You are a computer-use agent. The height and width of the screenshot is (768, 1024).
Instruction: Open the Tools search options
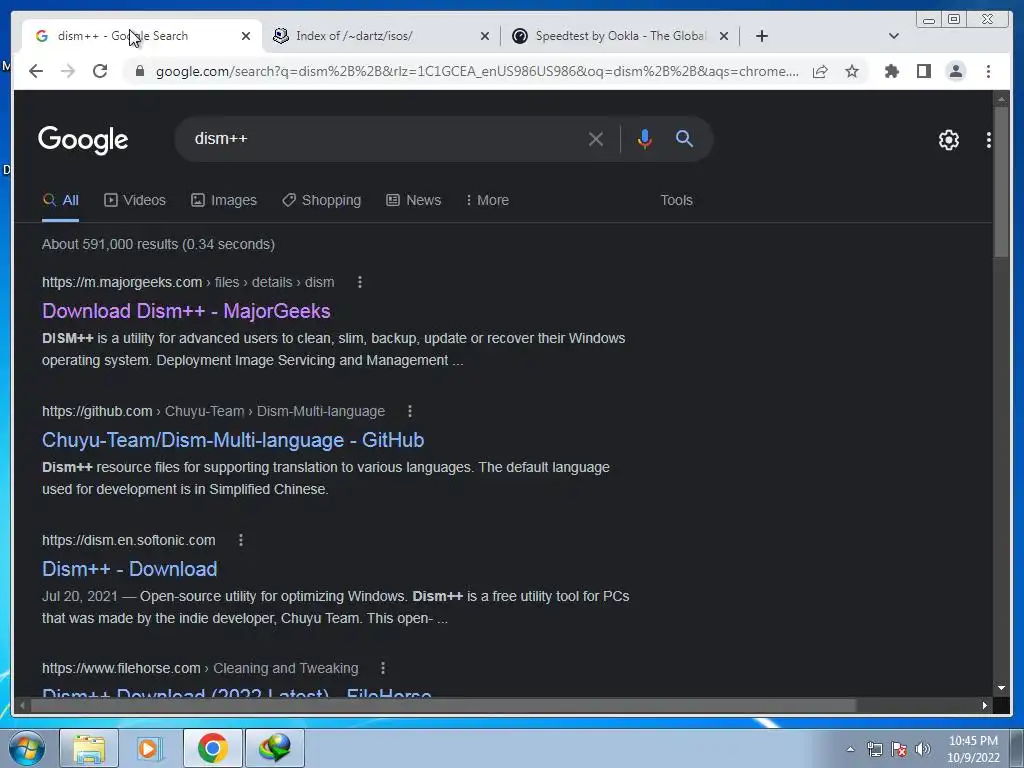click(676, 200)
